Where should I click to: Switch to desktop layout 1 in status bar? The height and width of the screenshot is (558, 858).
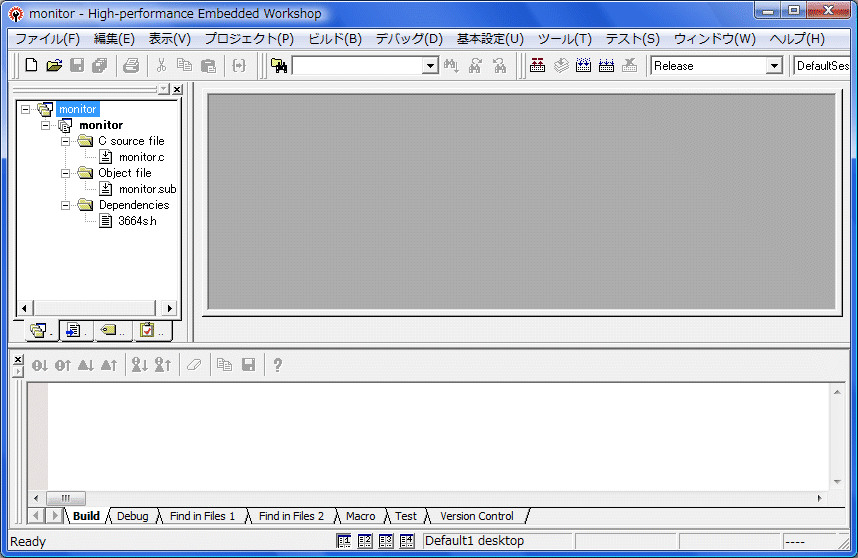344,541
